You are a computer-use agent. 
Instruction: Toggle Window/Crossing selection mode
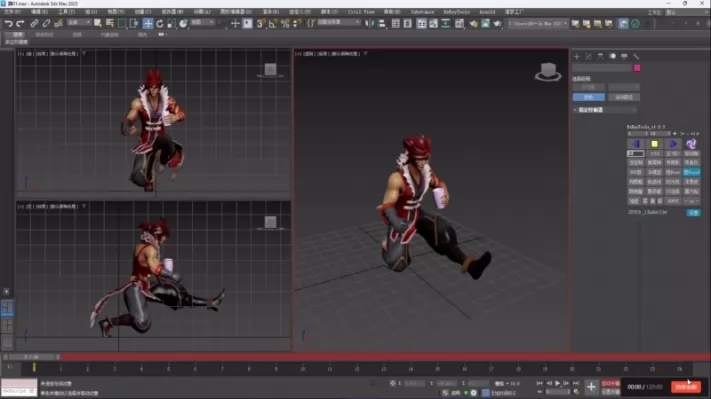[134, 24]
